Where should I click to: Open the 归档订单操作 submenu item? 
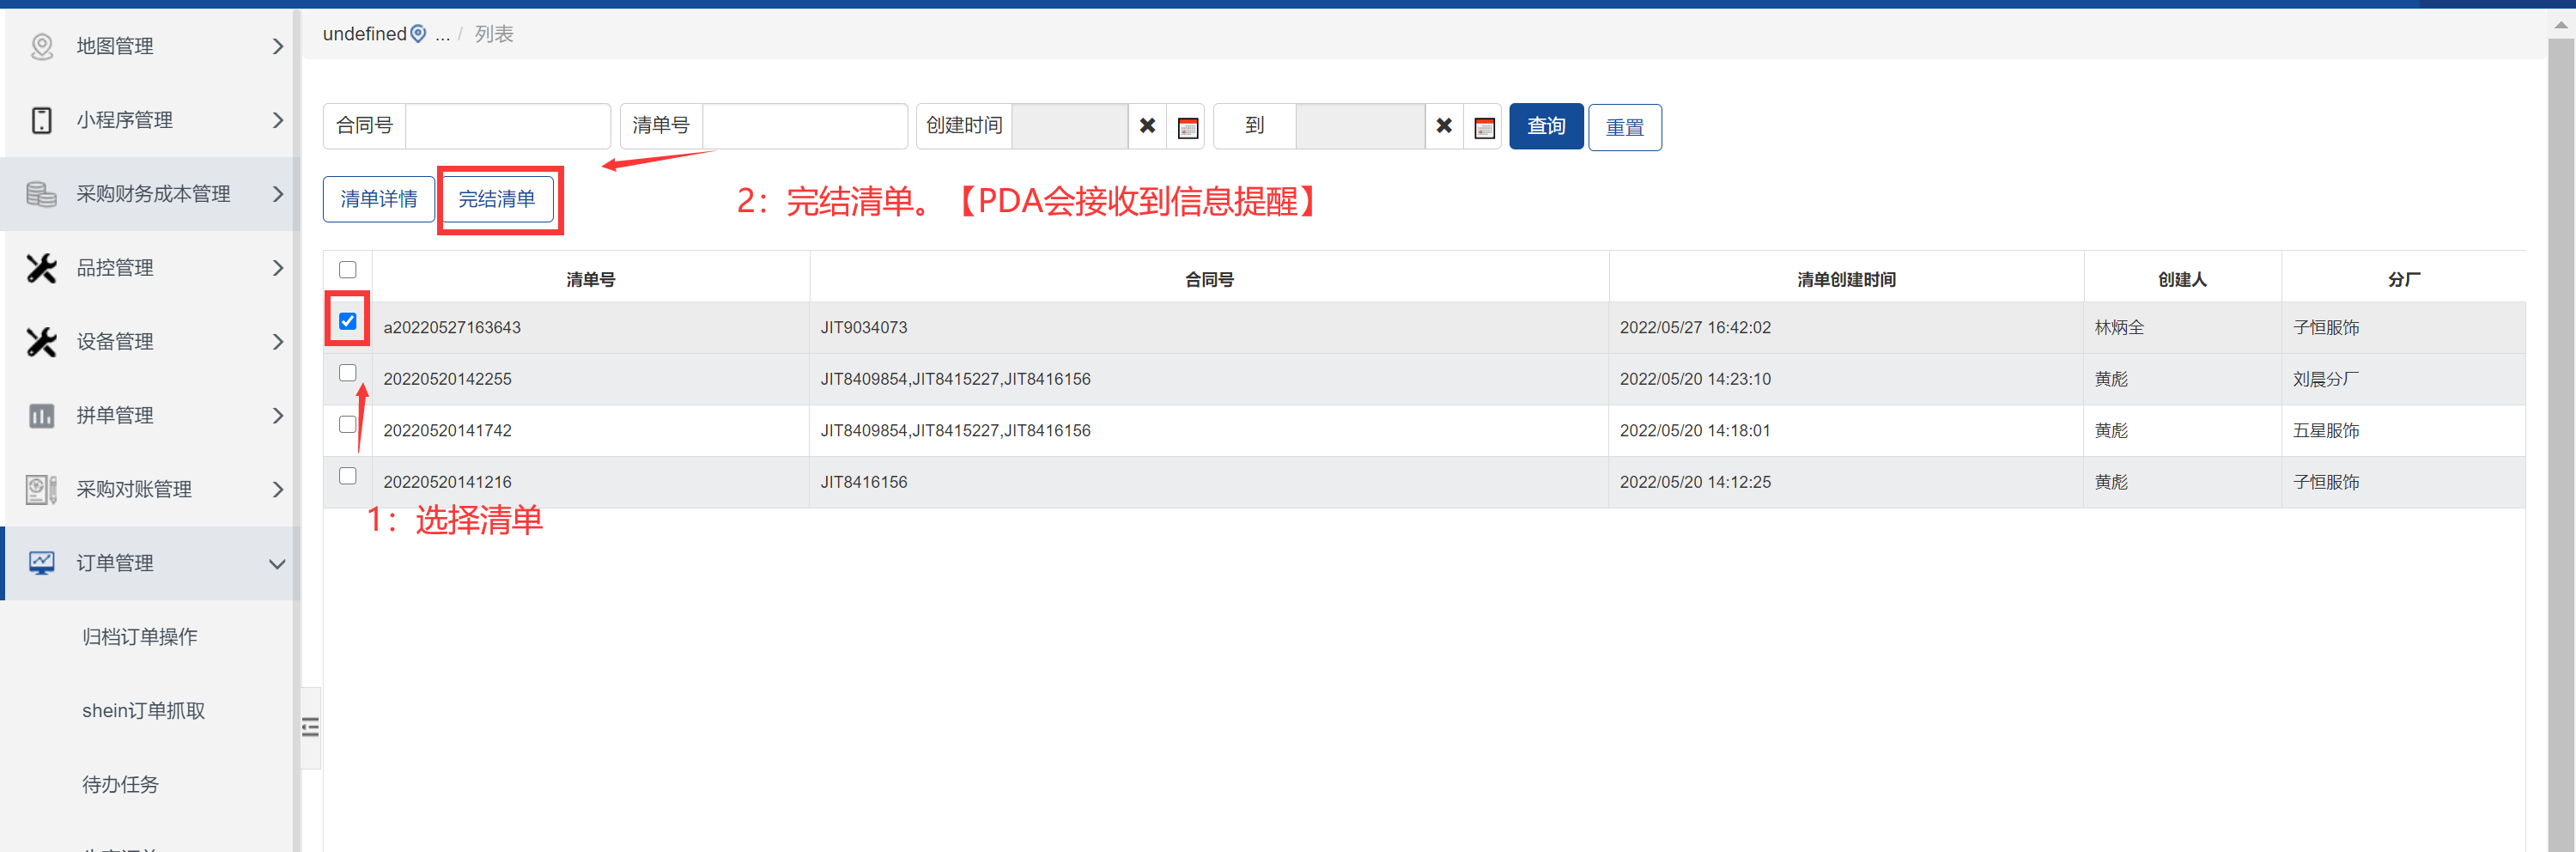pos(139,637)
